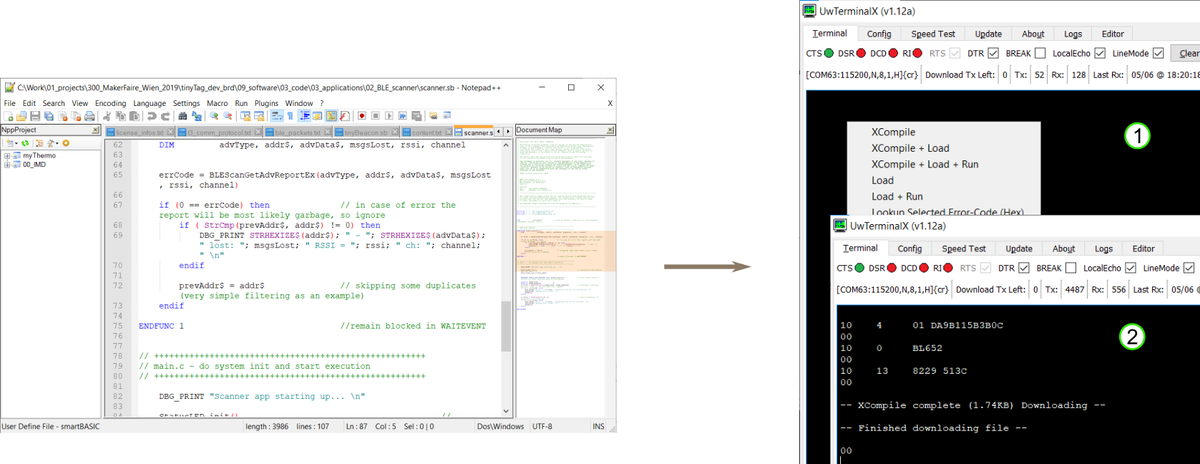Close the NppProject panel
Screen dimensions: 1200x464
click(x=95, y=130)
